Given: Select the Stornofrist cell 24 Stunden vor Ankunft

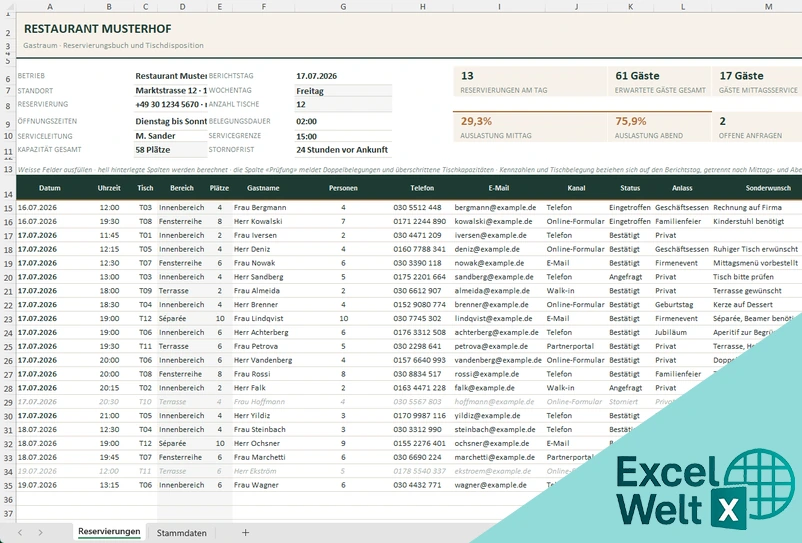Looking at the screenshot, I should coord(343,150).
